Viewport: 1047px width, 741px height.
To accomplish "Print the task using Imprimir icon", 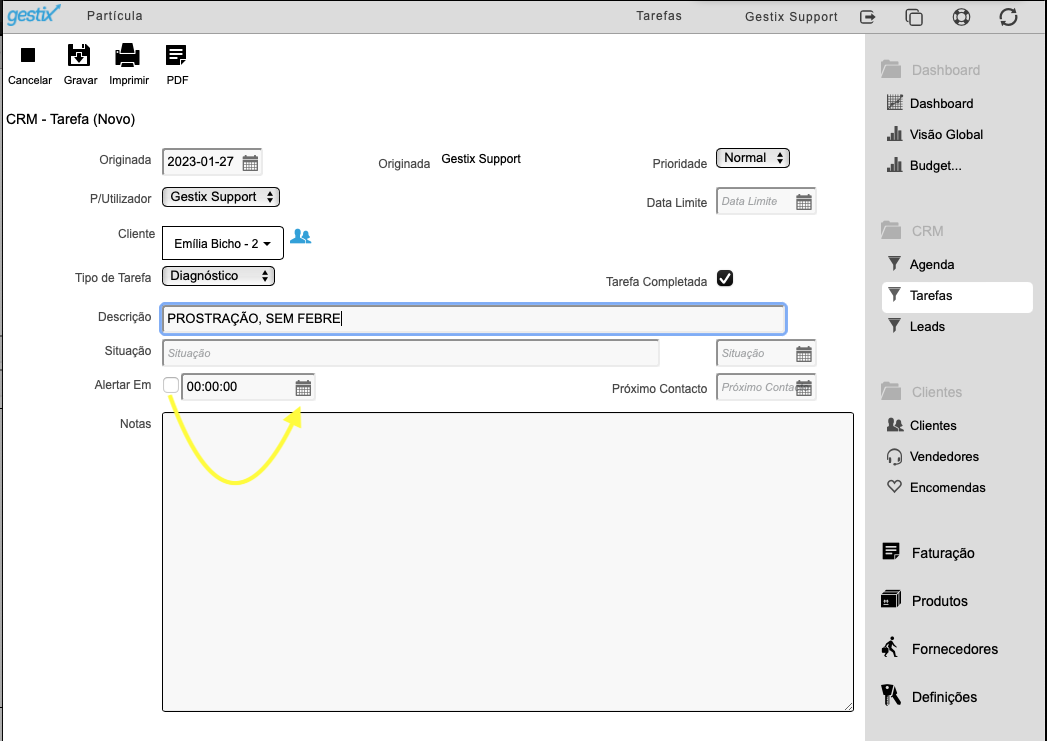I will (128, 55).
